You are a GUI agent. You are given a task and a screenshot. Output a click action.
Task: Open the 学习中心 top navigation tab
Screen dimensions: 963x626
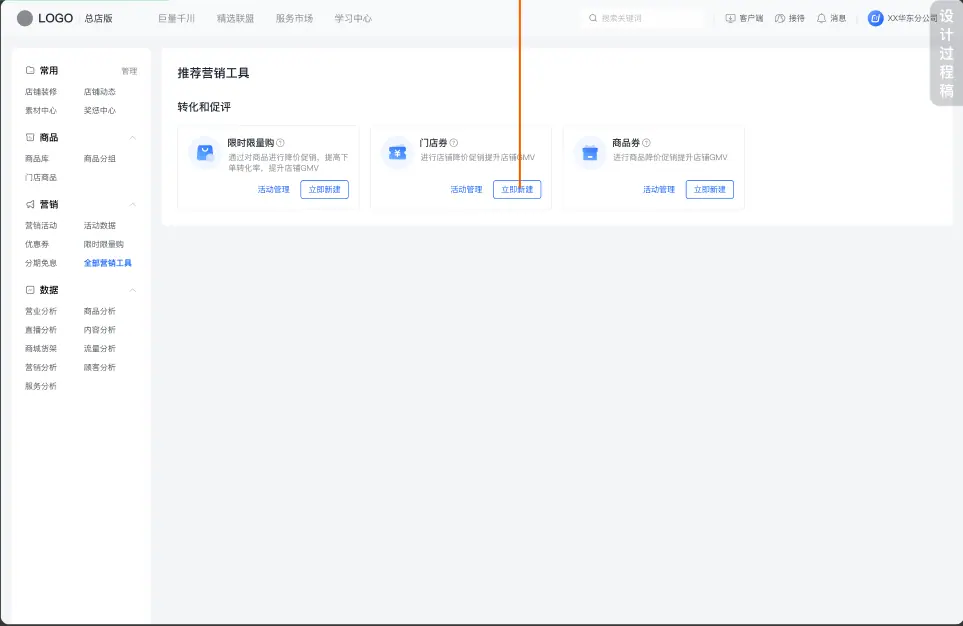point(353,18)
